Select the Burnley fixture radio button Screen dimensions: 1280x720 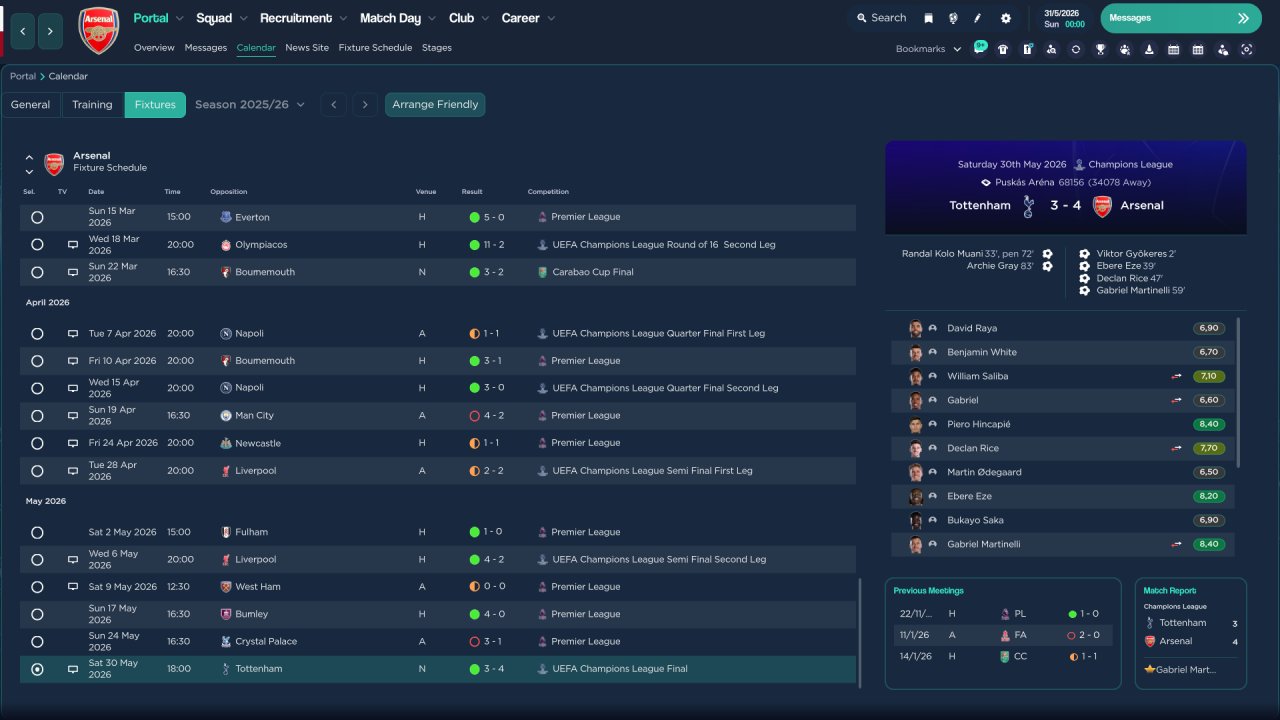click(x=37, y=615)
